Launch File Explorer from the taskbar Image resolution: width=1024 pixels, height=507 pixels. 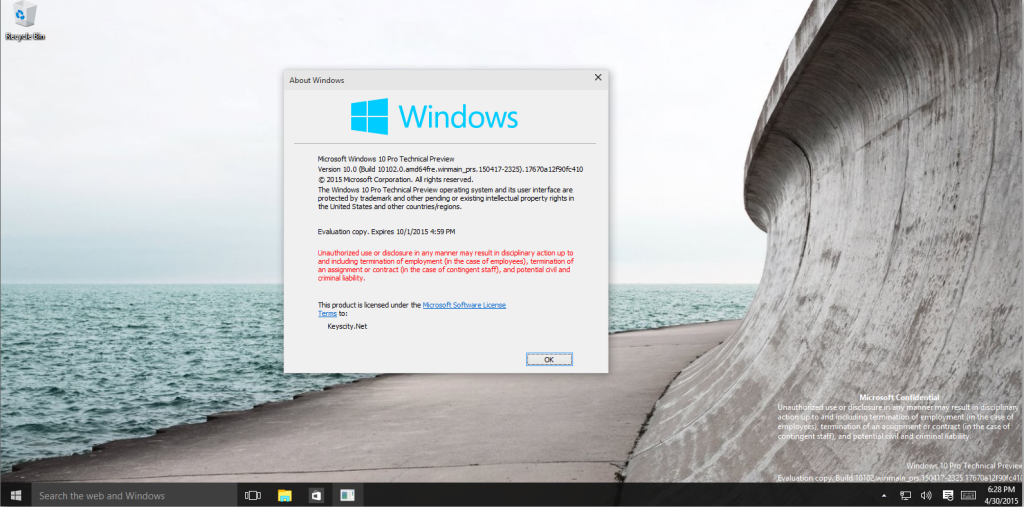coord(284,496)
